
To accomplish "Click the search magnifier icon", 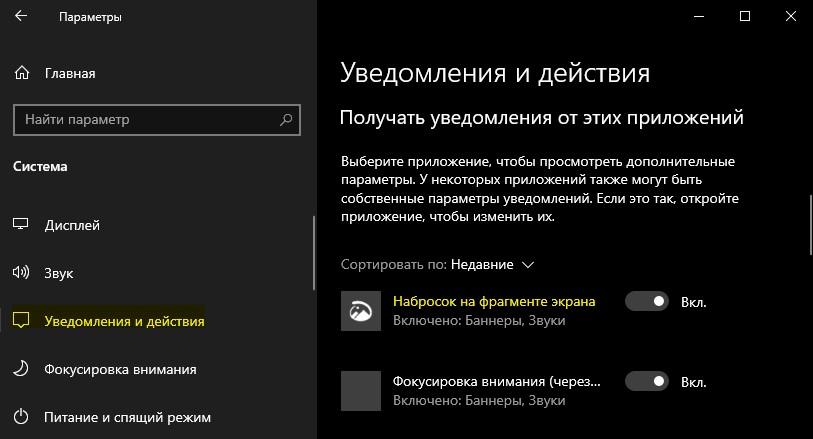I will [286, 120].
